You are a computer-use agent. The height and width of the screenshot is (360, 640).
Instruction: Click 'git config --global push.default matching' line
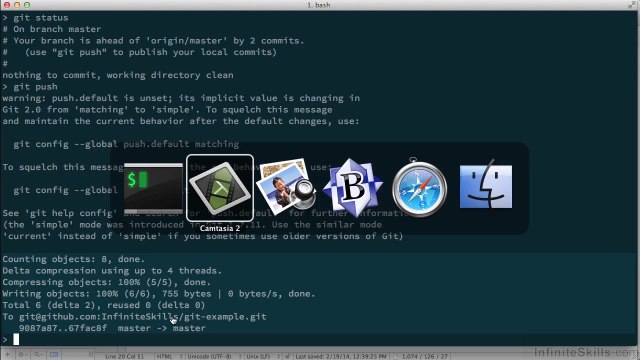[x=126, y=144]
